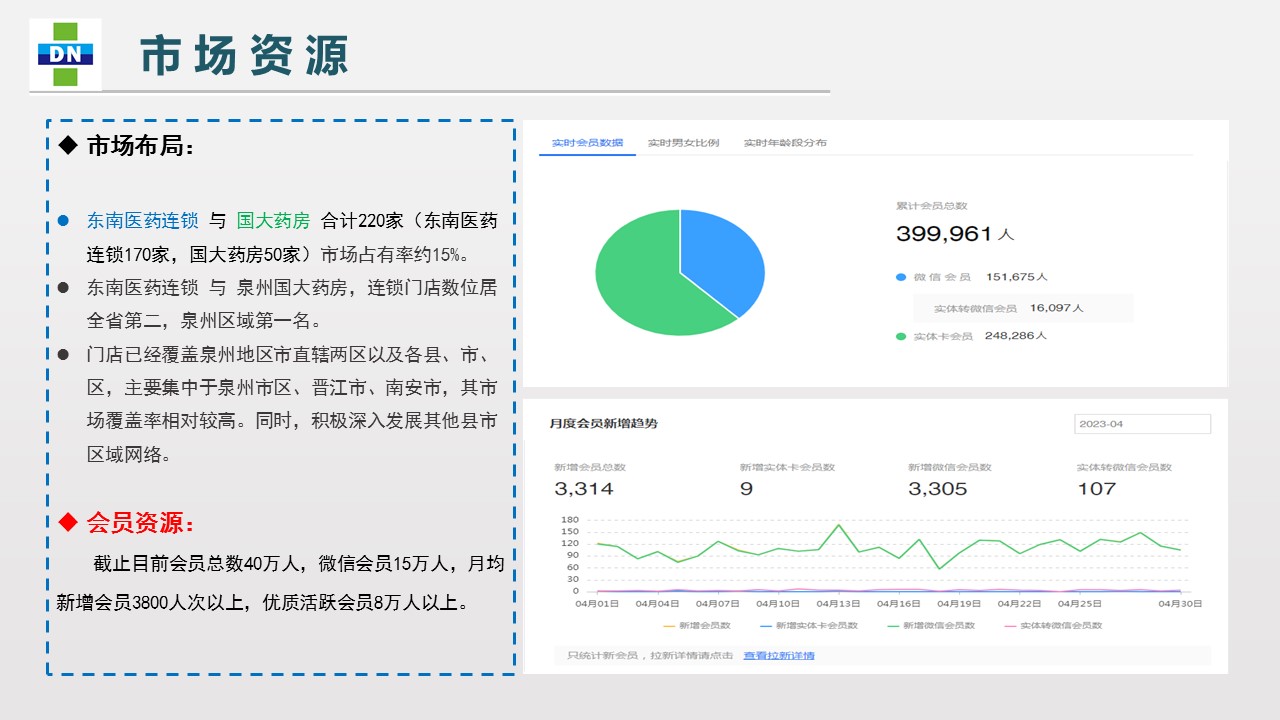Viewport: 1280px width, 720px height.
Task: Click the blue bullet dot before 东南医药连锁
Action: (x=63, y=220)
